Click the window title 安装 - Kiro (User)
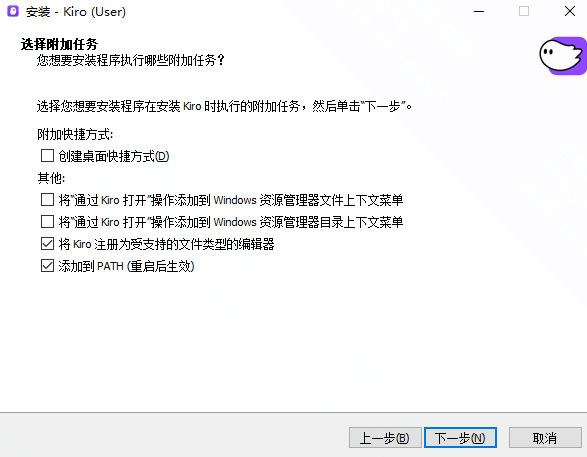This screenshot has width=587, height=457. tap(76, 12)
